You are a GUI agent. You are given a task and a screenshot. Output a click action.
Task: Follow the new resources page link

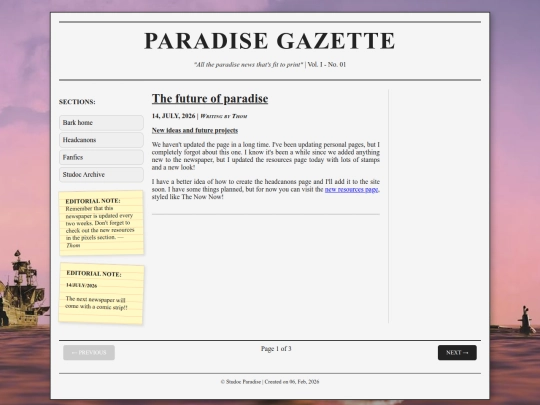(351, 189)
